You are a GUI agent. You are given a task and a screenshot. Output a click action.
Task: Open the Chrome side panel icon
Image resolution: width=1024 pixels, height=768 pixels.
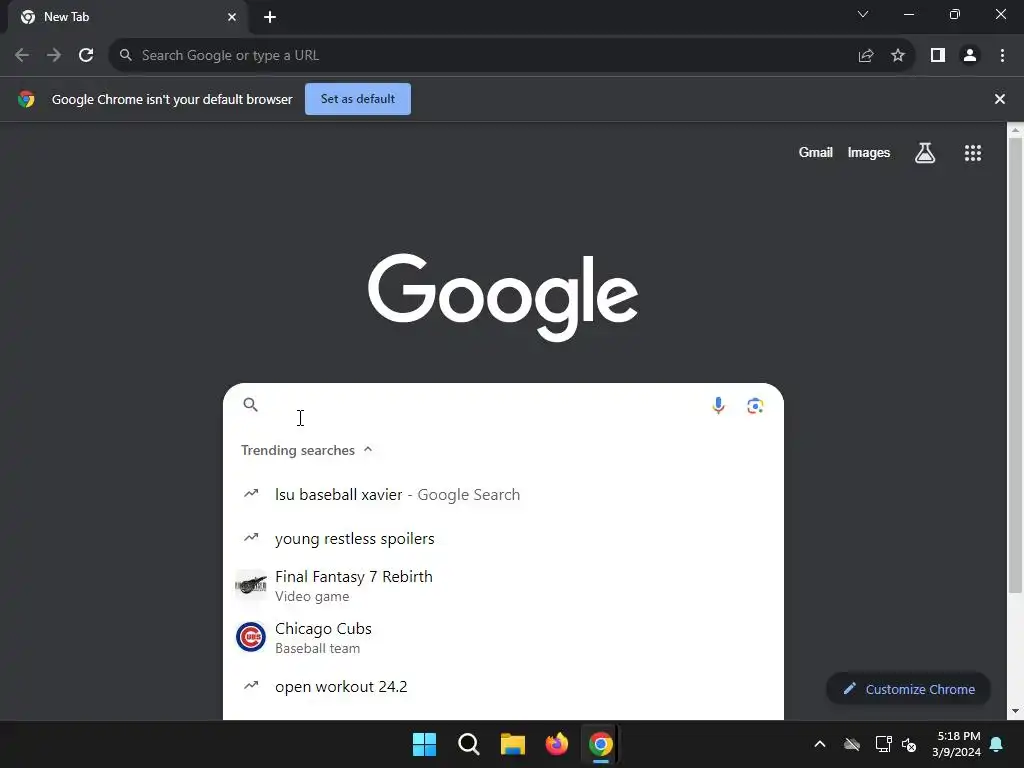[938, 56]
